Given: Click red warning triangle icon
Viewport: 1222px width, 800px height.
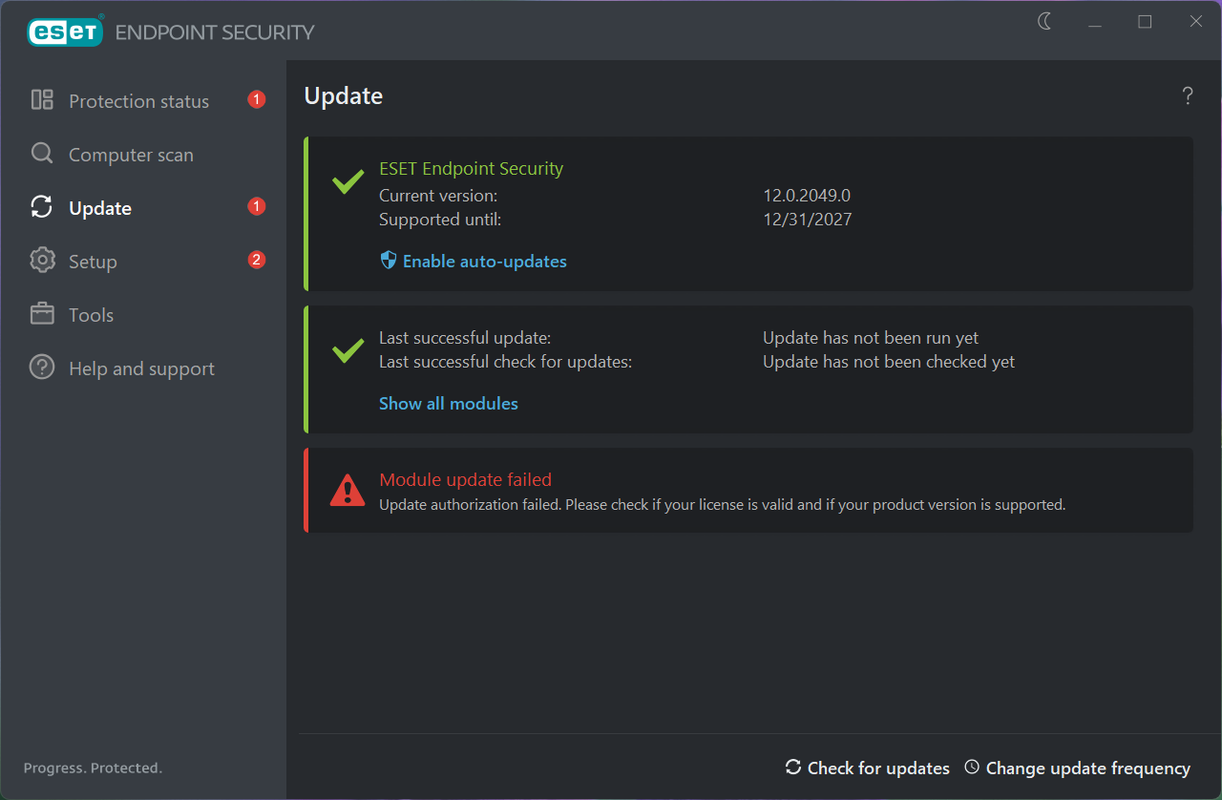Looking at the screenshot, I should [348, 490].
